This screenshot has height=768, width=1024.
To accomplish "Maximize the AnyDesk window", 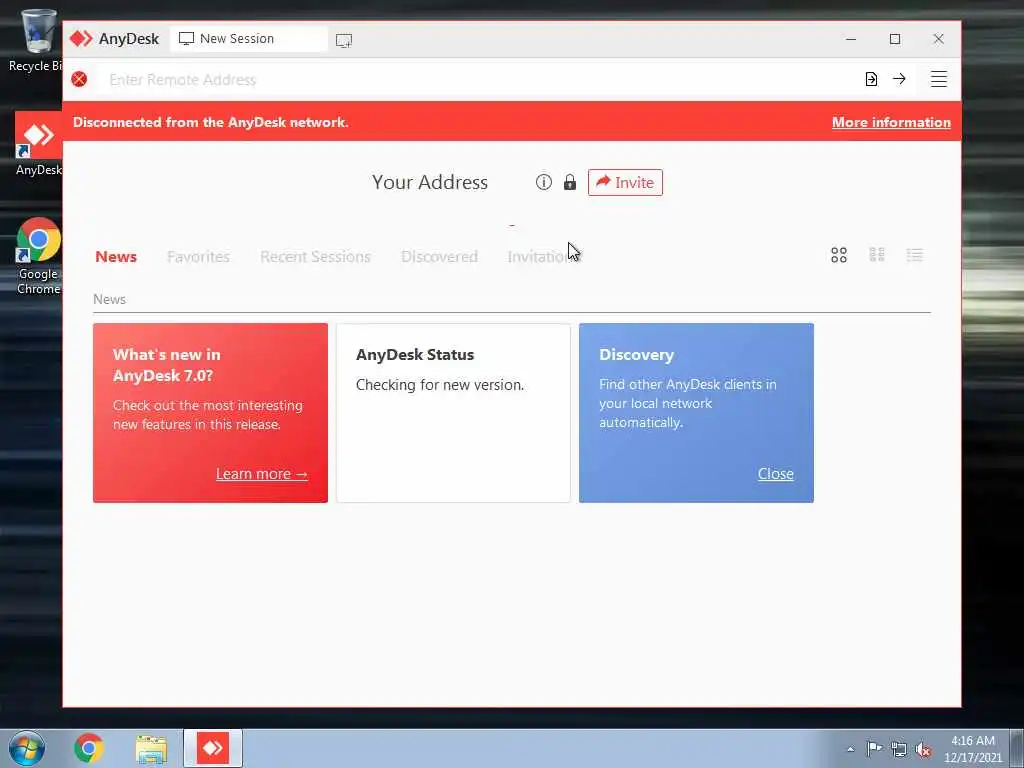I will point(895,39).
